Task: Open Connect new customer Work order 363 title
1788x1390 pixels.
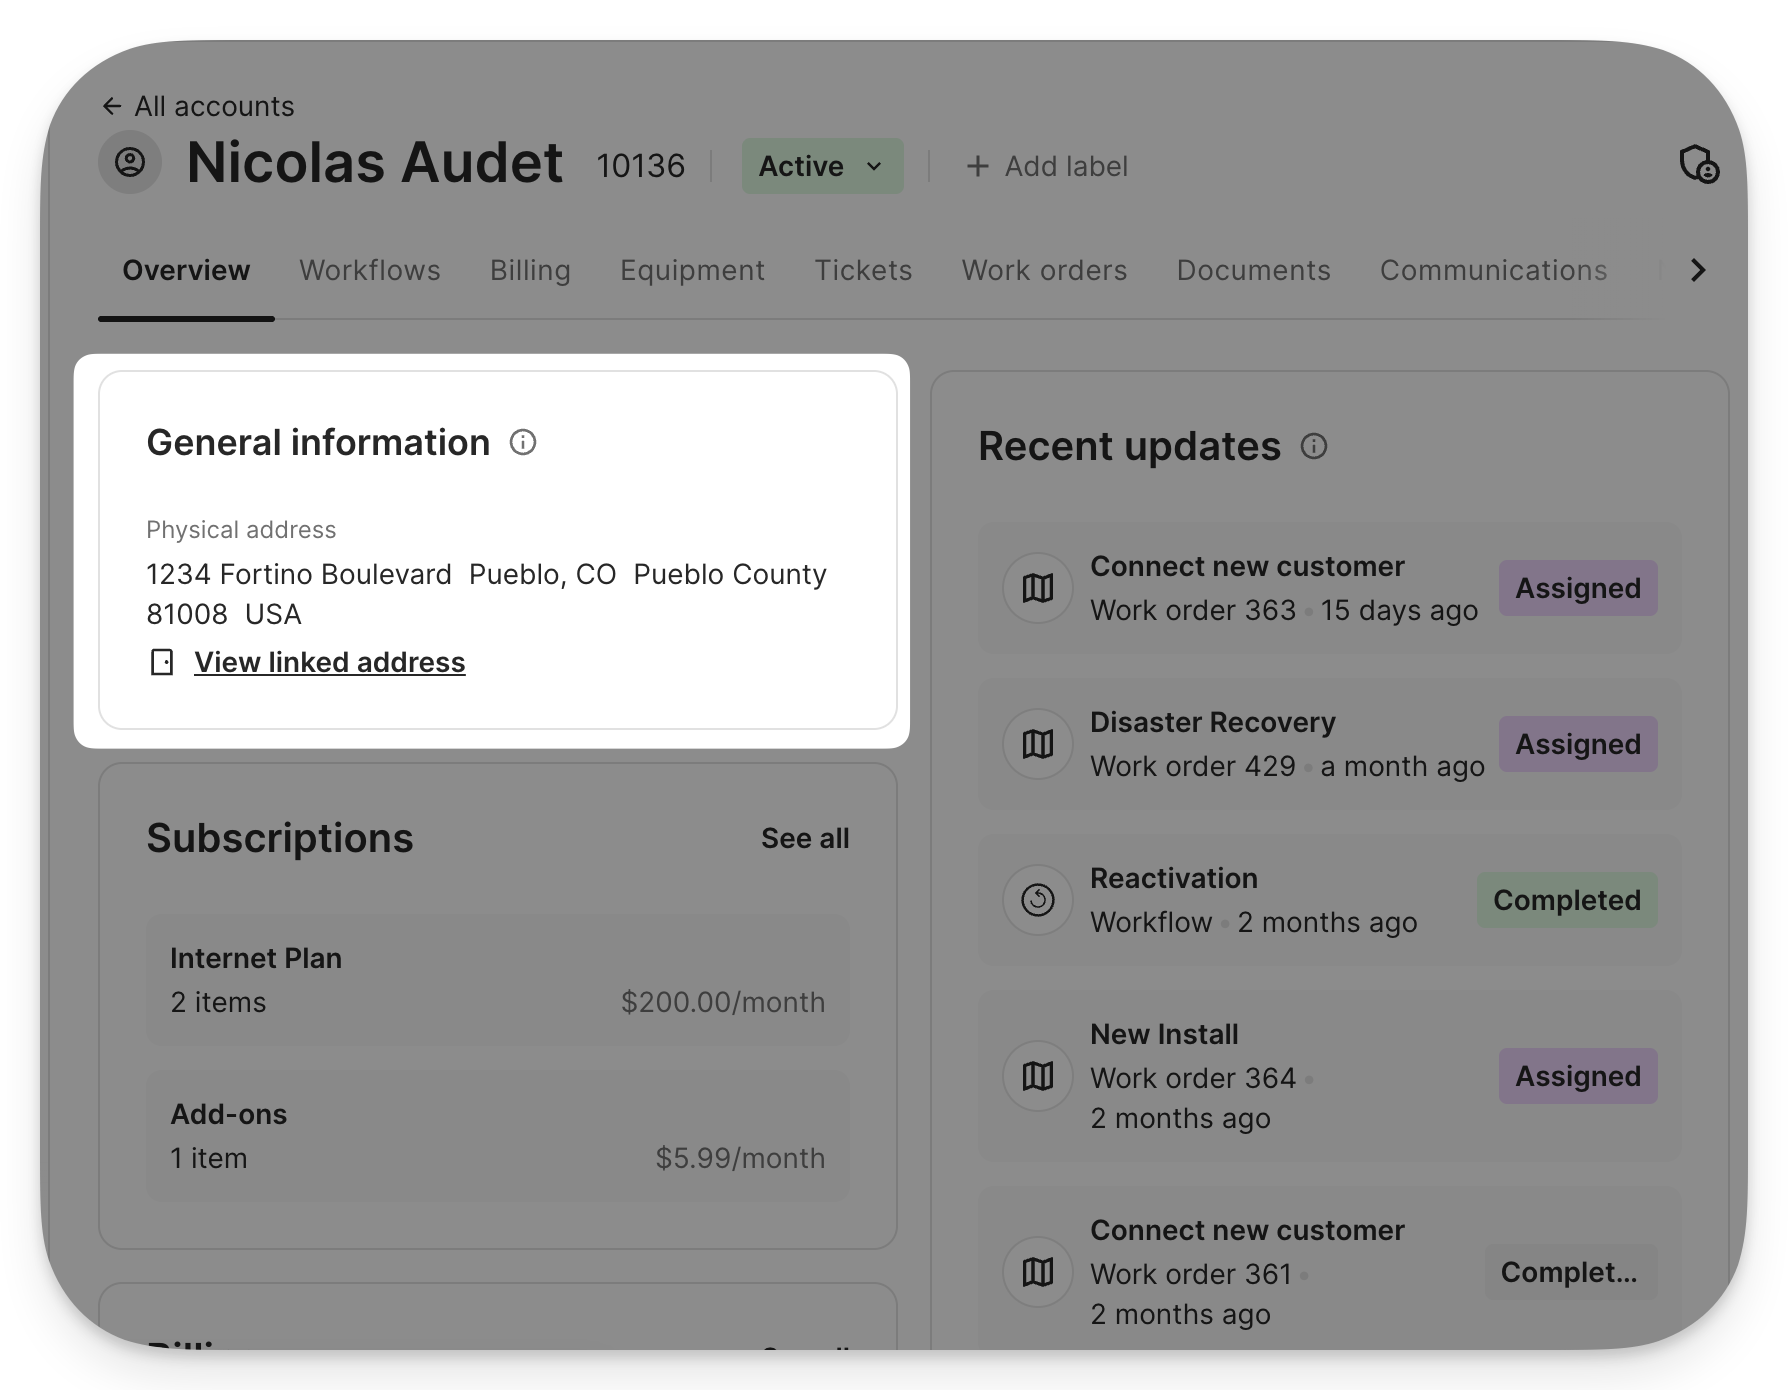Action: point(1247,566)
